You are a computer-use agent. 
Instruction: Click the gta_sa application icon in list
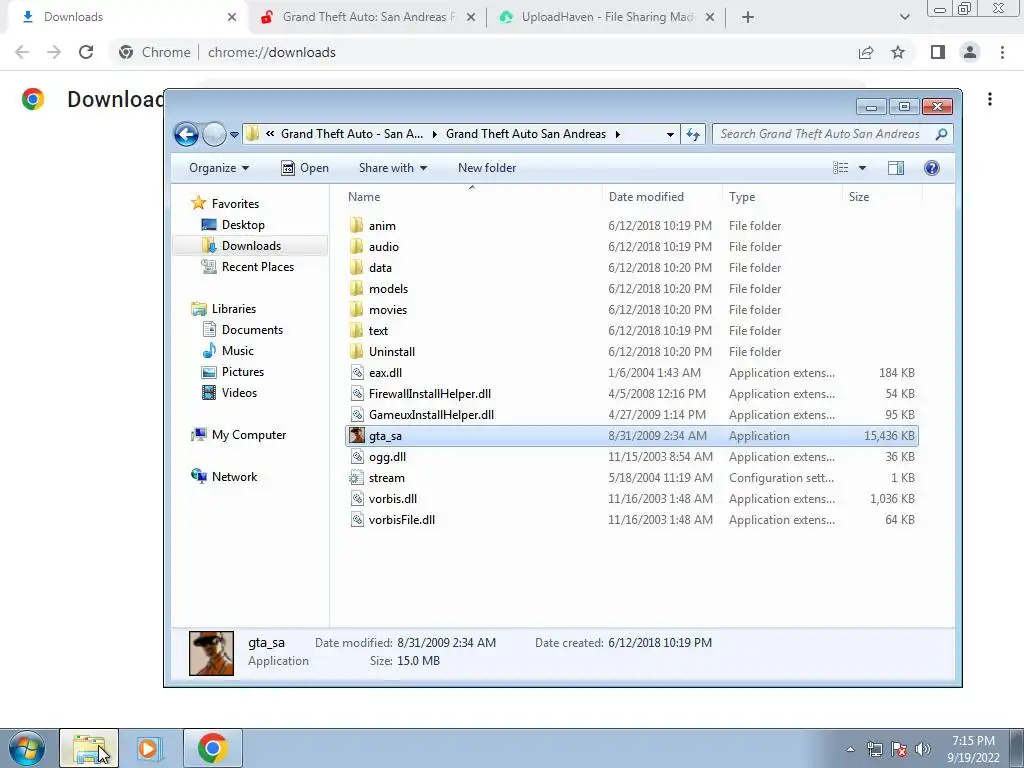[357, 436]
